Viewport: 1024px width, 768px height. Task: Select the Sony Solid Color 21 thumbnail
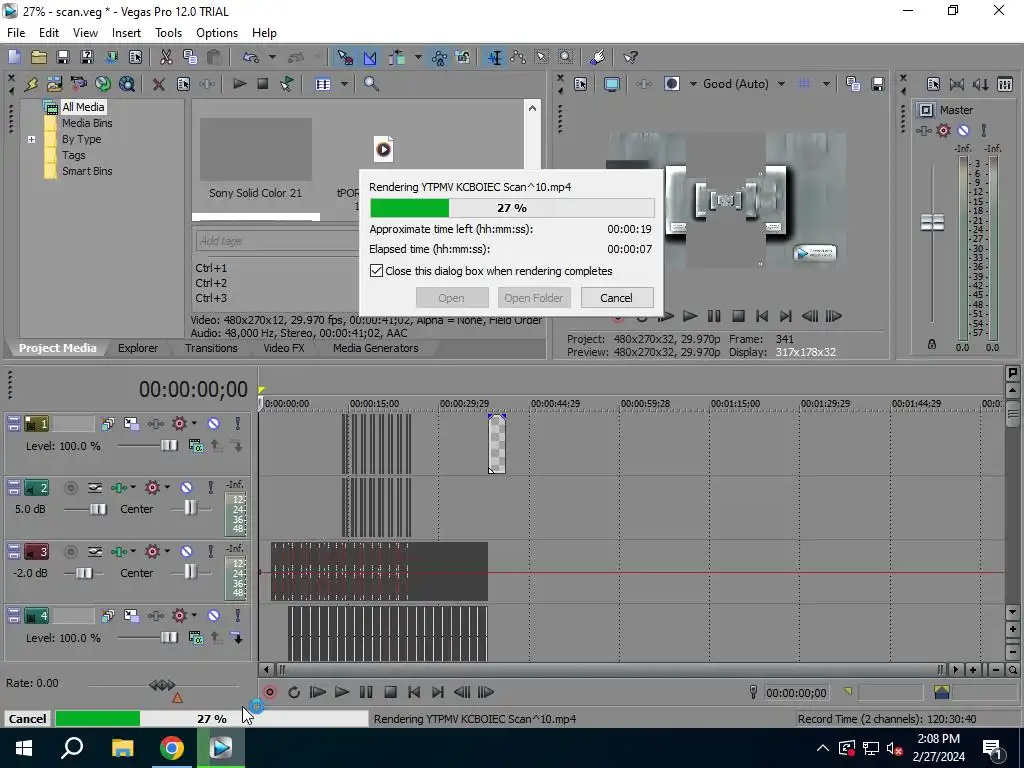click(255, 150)
